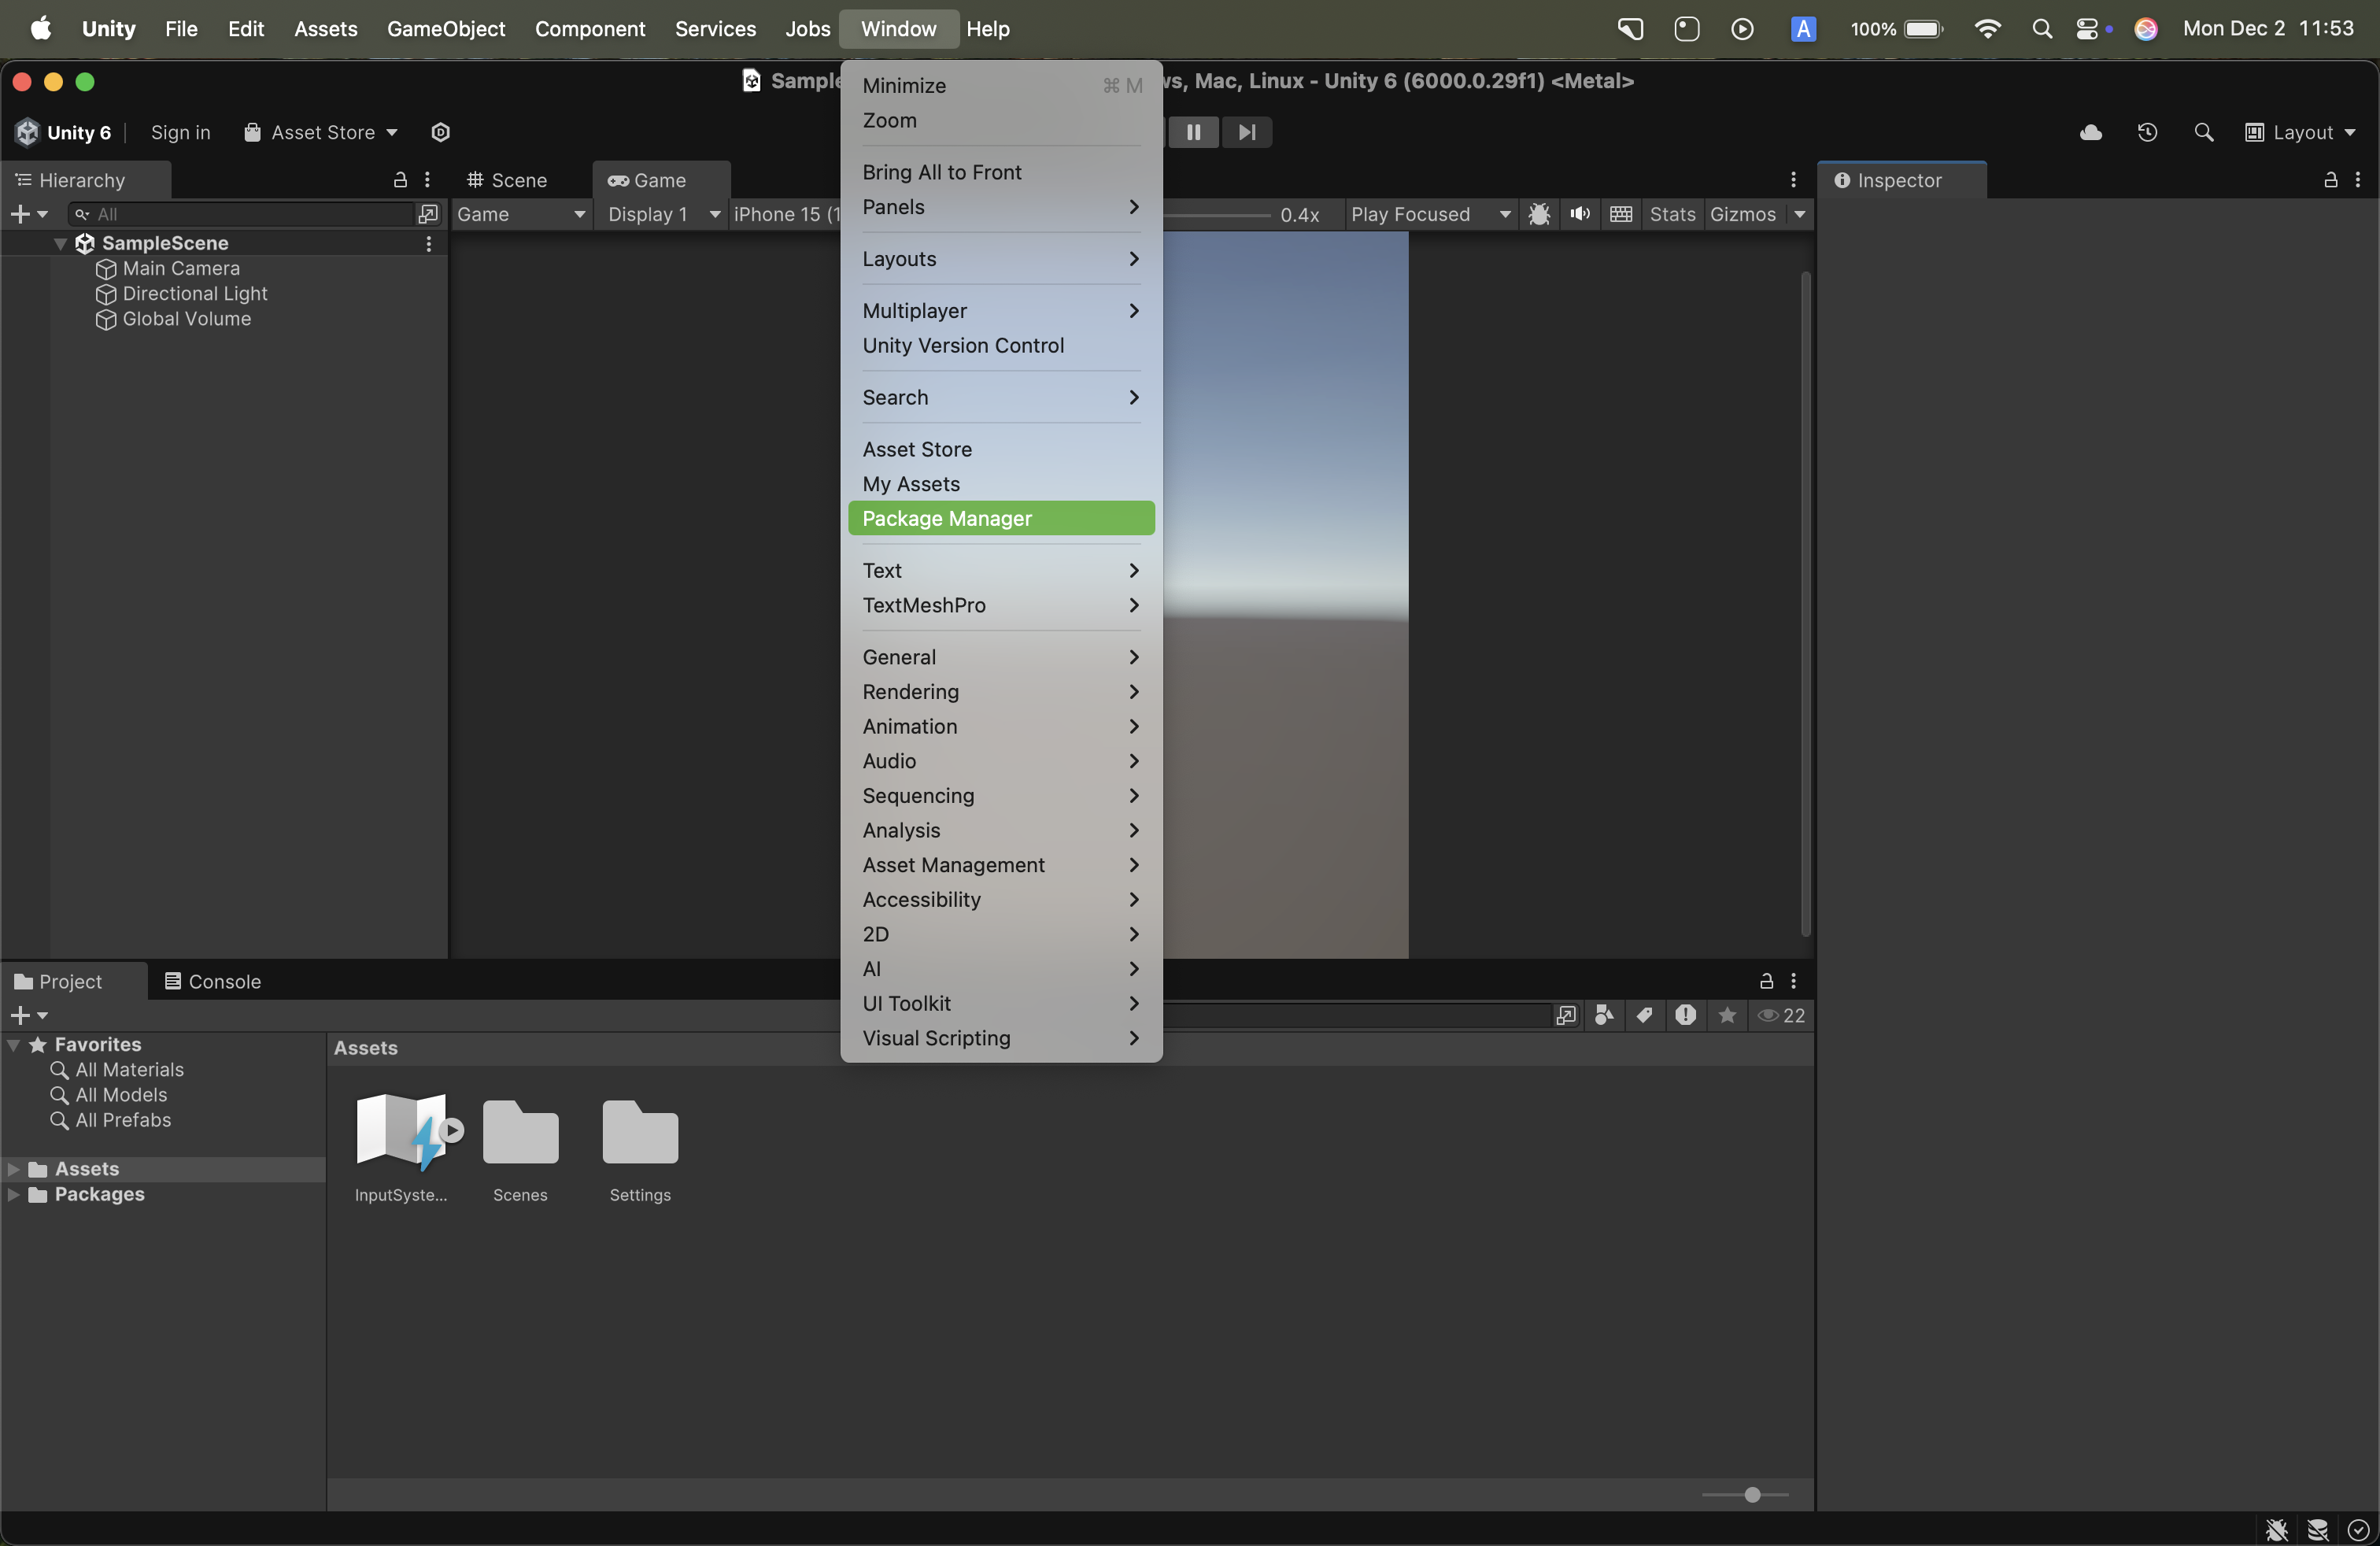The width and height of the screenshot is (2380, 1546).
Task: Click the cloud services icon
Action: 2090,132
